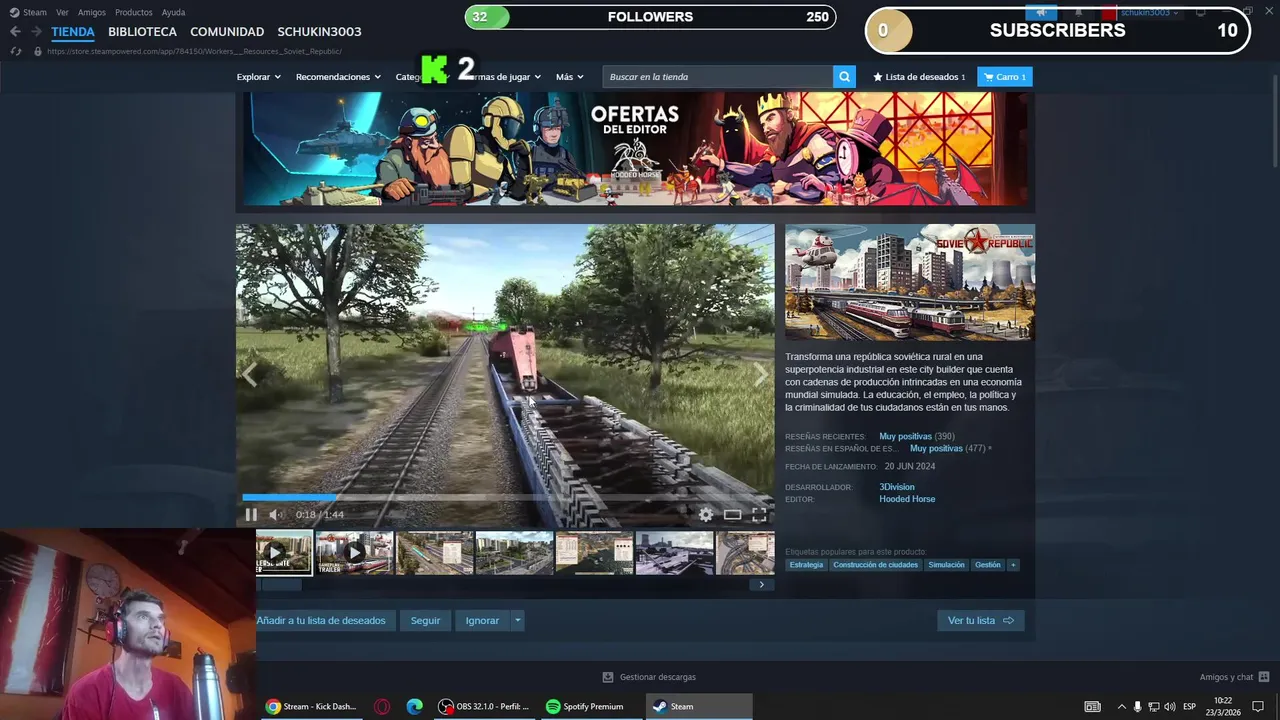This screenshot has width=1280, height=720.
Task: Expand the Recomendaciones dropdown
Action: click(x=338, y=77)
